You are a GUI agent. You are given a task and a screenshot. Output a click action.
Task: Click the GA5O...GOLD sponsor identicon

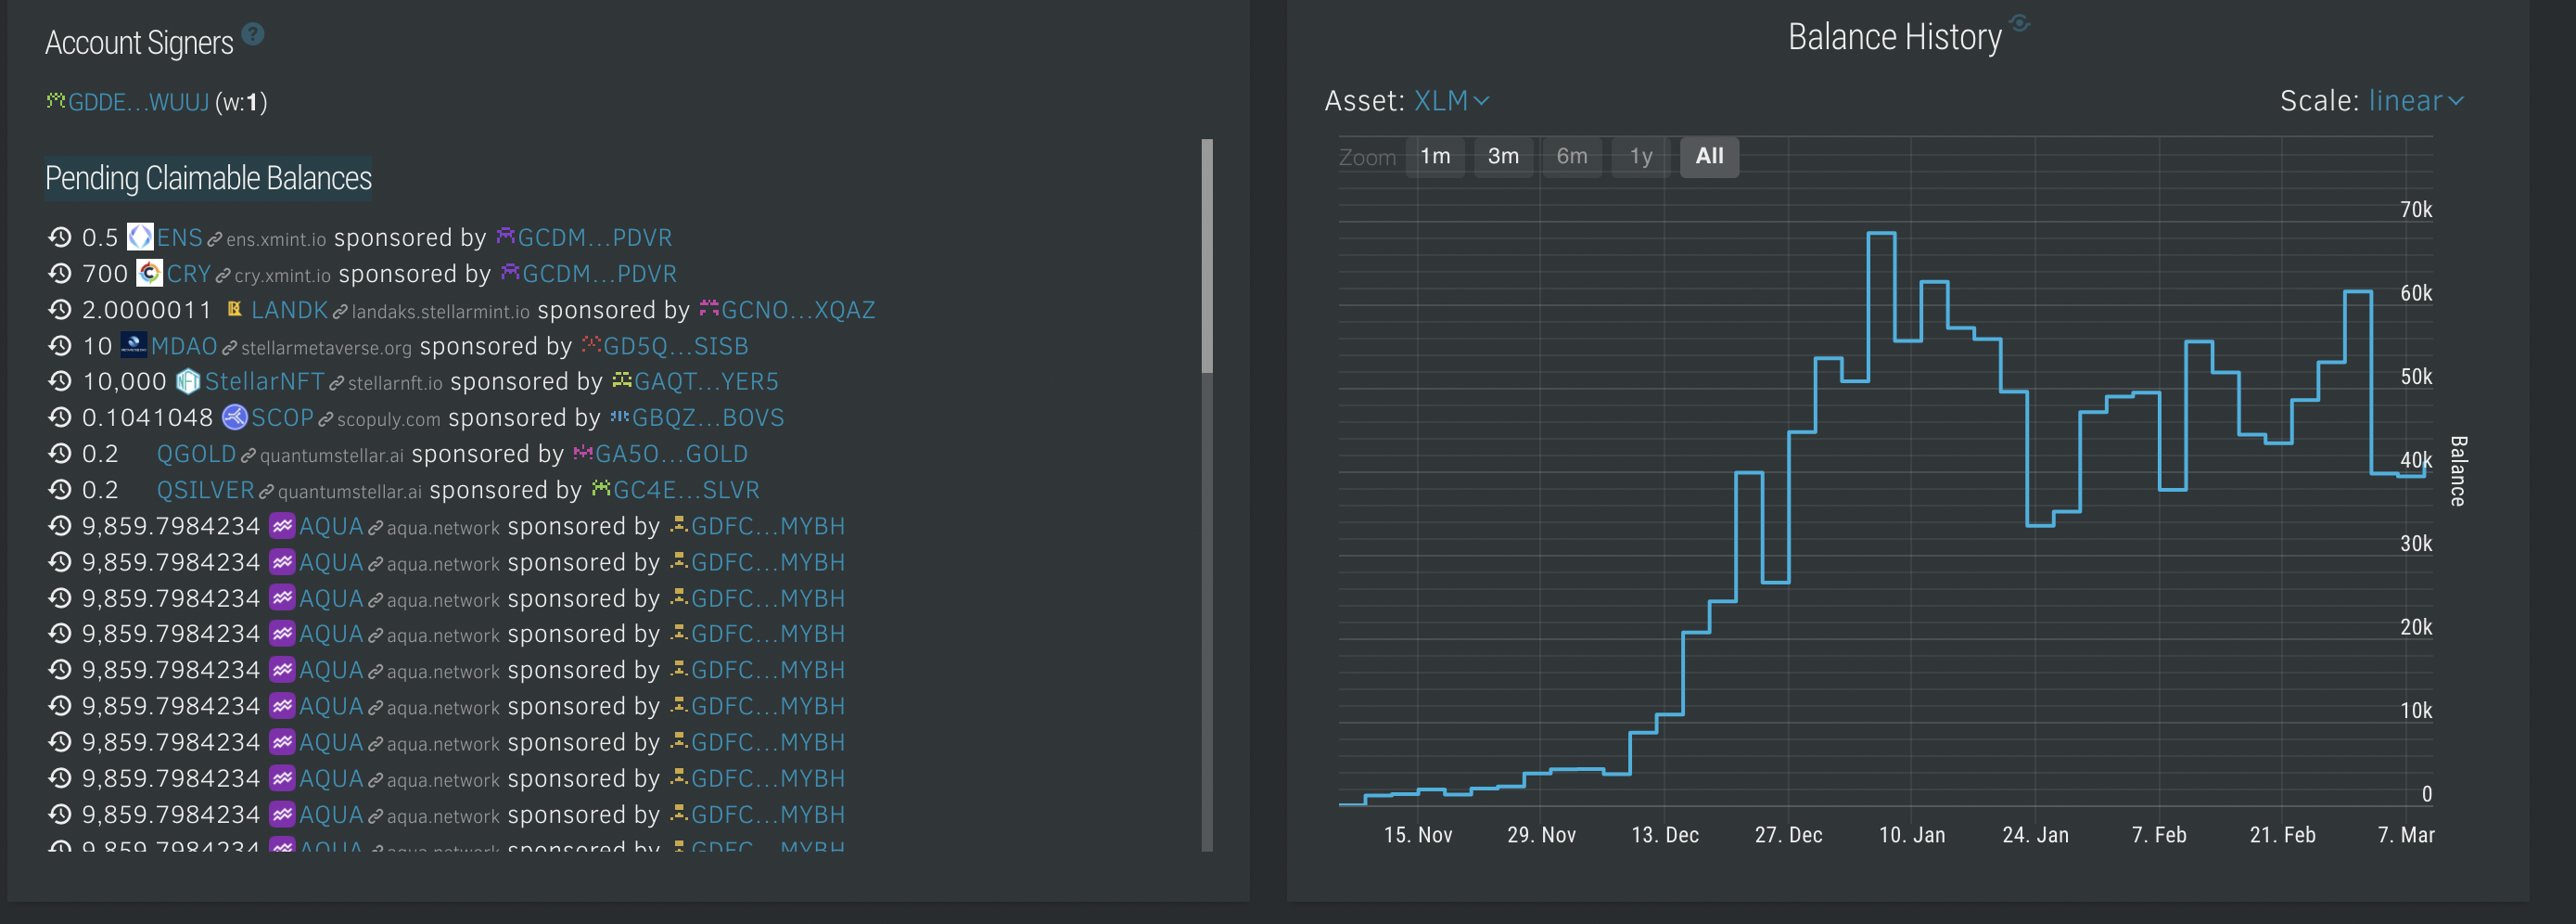tap(583, 451)
